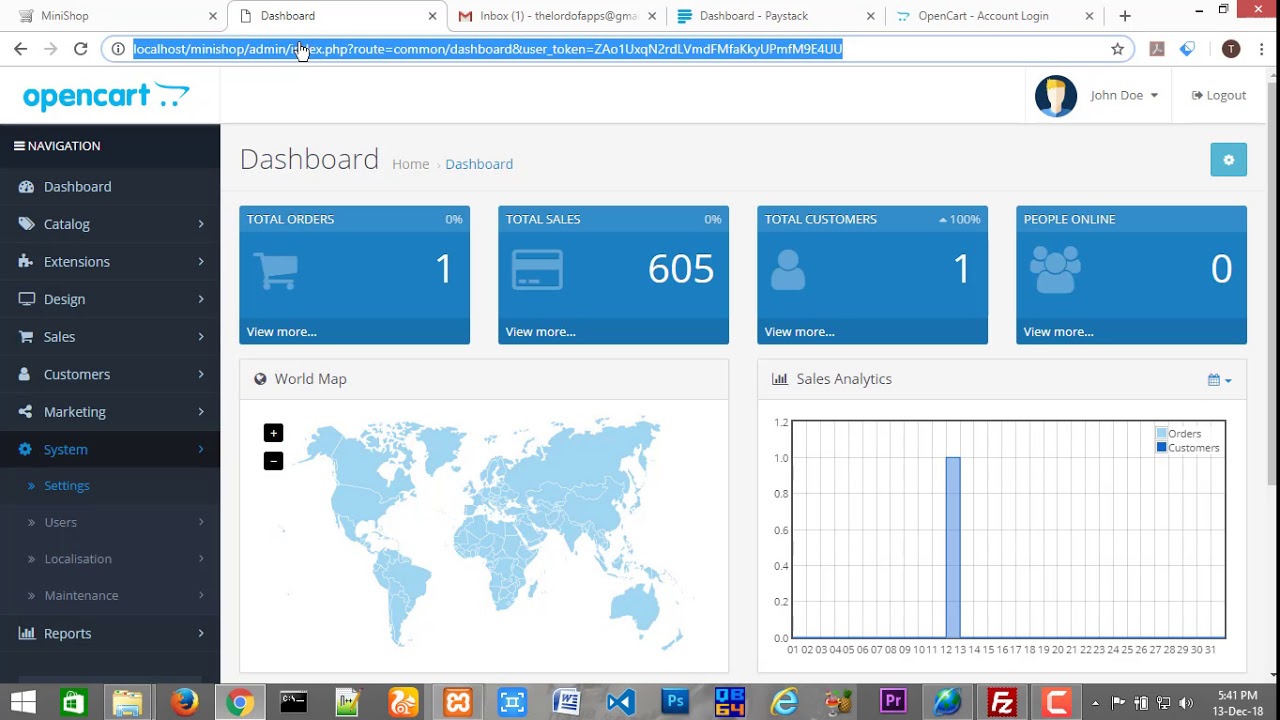Viewport: 1280px width, 720px height.
Task: Reload the page in browser
Action: [x=81, y=48]
